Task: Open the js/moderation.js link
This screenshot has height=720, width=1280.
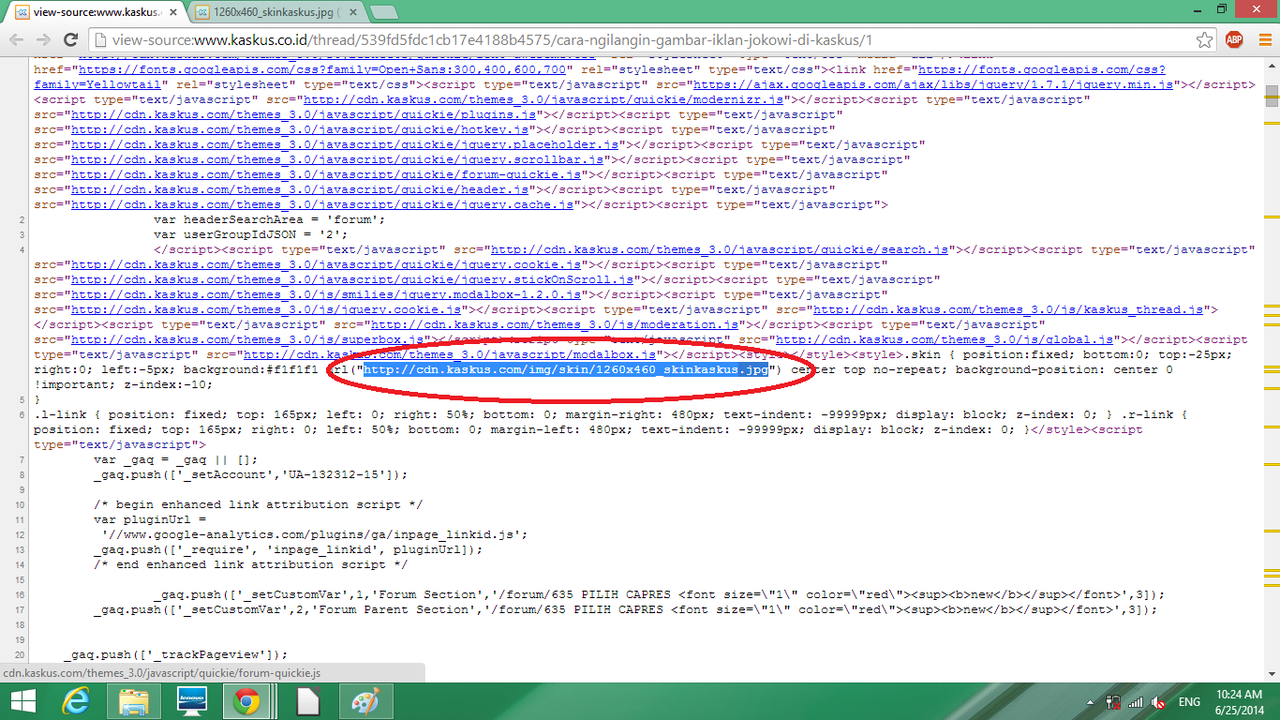Action: (x=554, y=325)
